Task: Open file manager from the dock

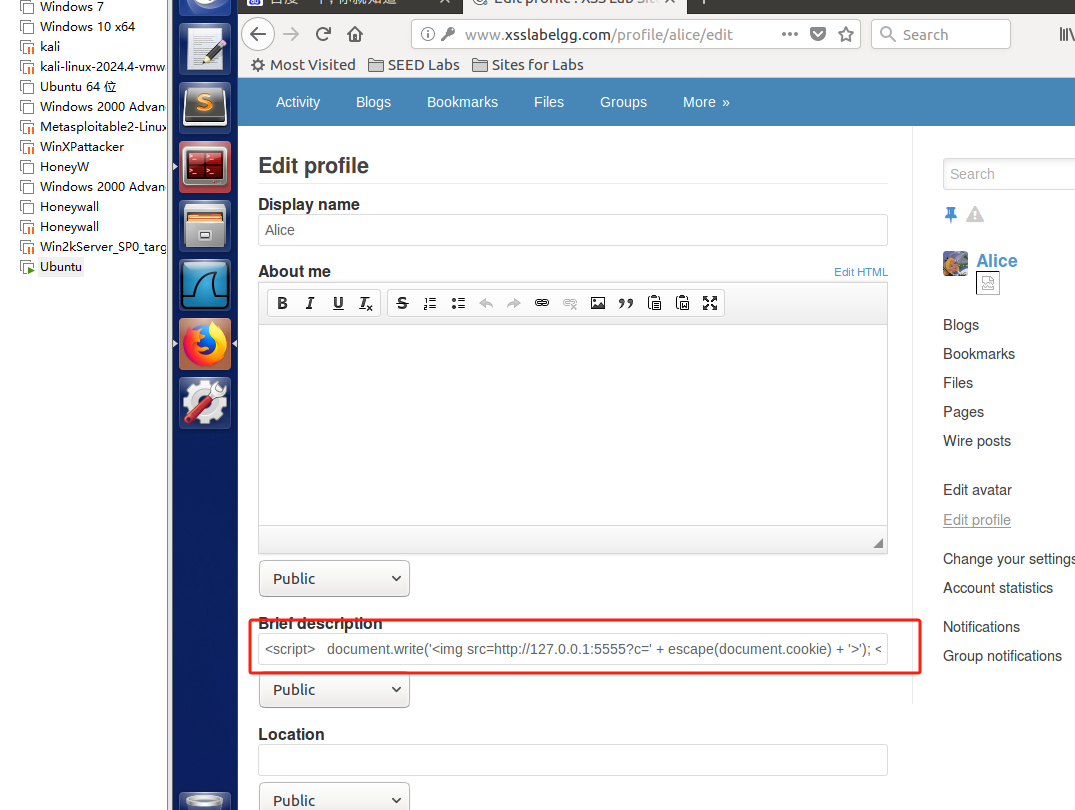Action: [x=205, y=226]
